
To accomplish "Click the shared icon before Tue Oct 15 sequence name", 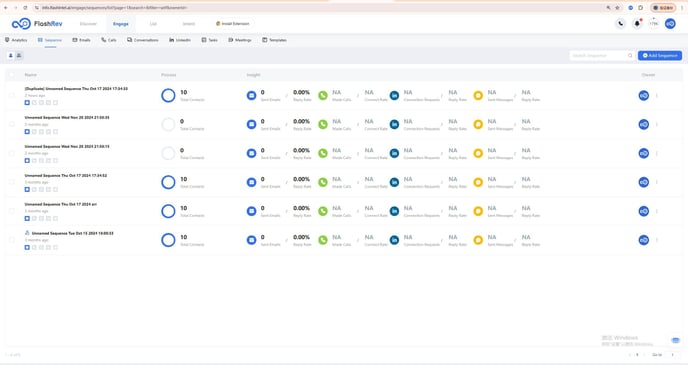I will click(27, 233).
